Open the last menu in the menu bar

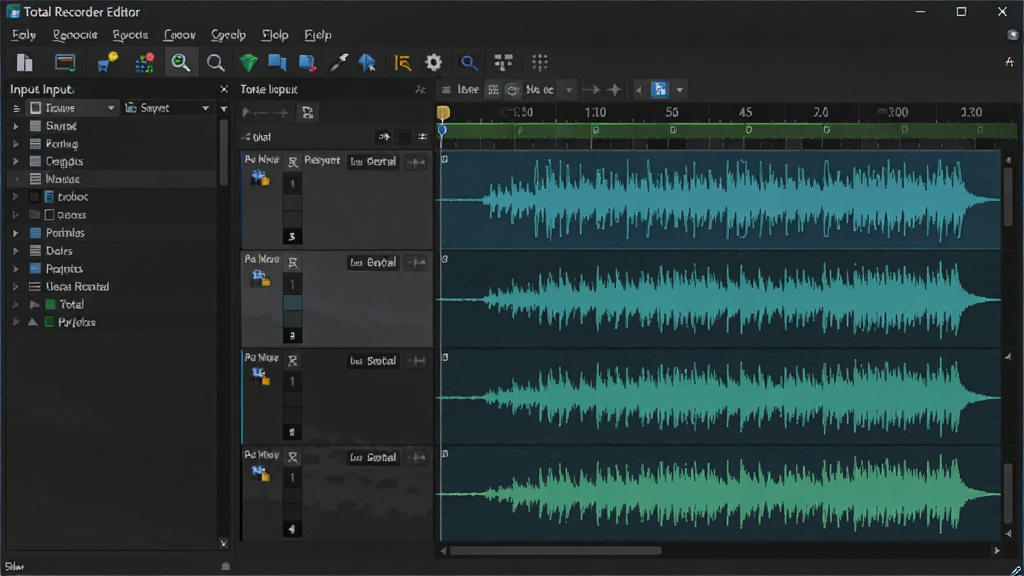coord(318,35)
